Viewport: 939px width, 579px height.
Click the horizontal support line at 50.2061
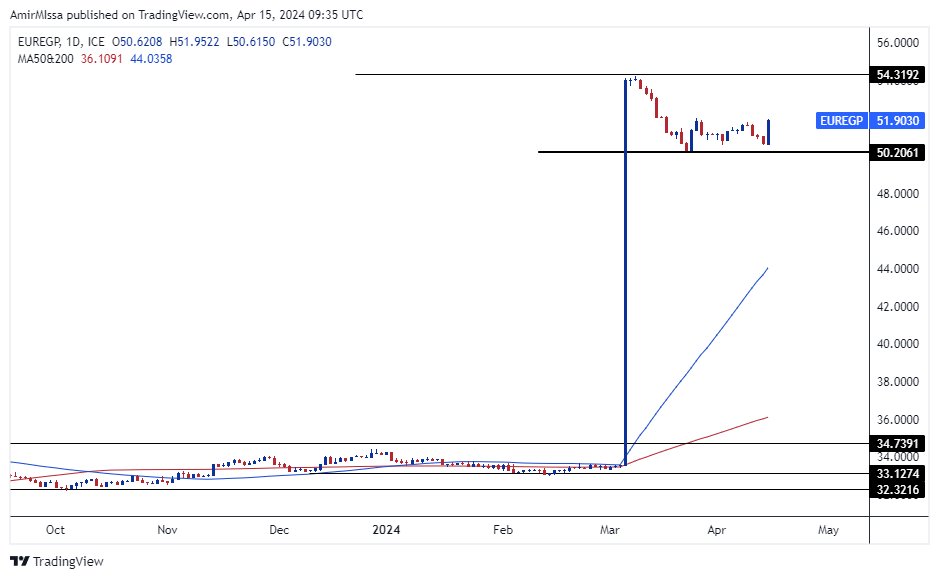(704, 151)
